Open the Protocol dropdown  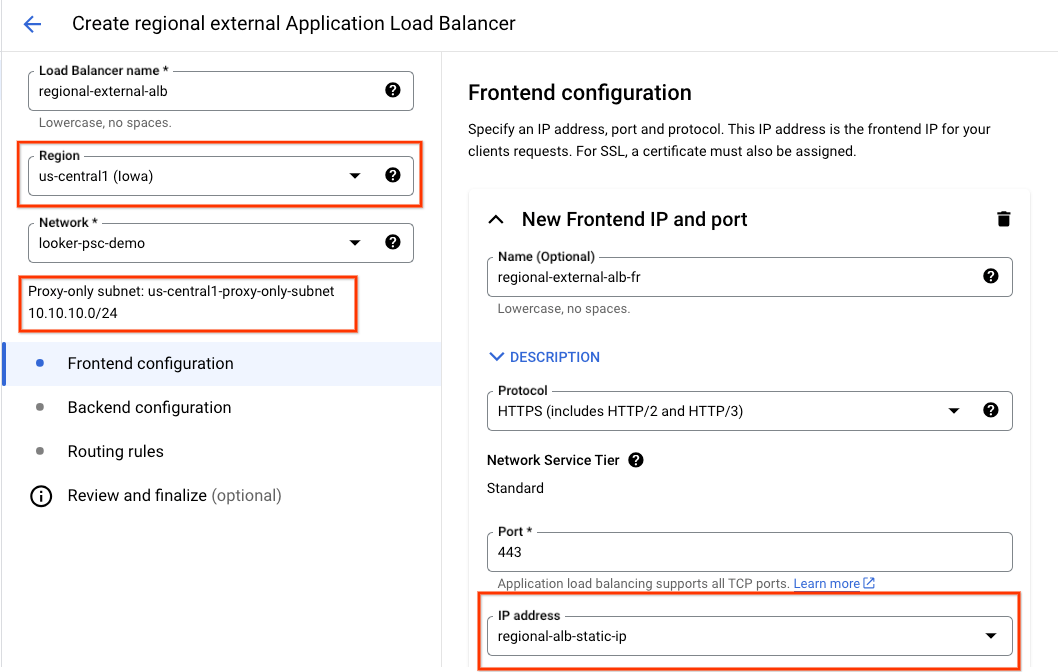point(953,411)
